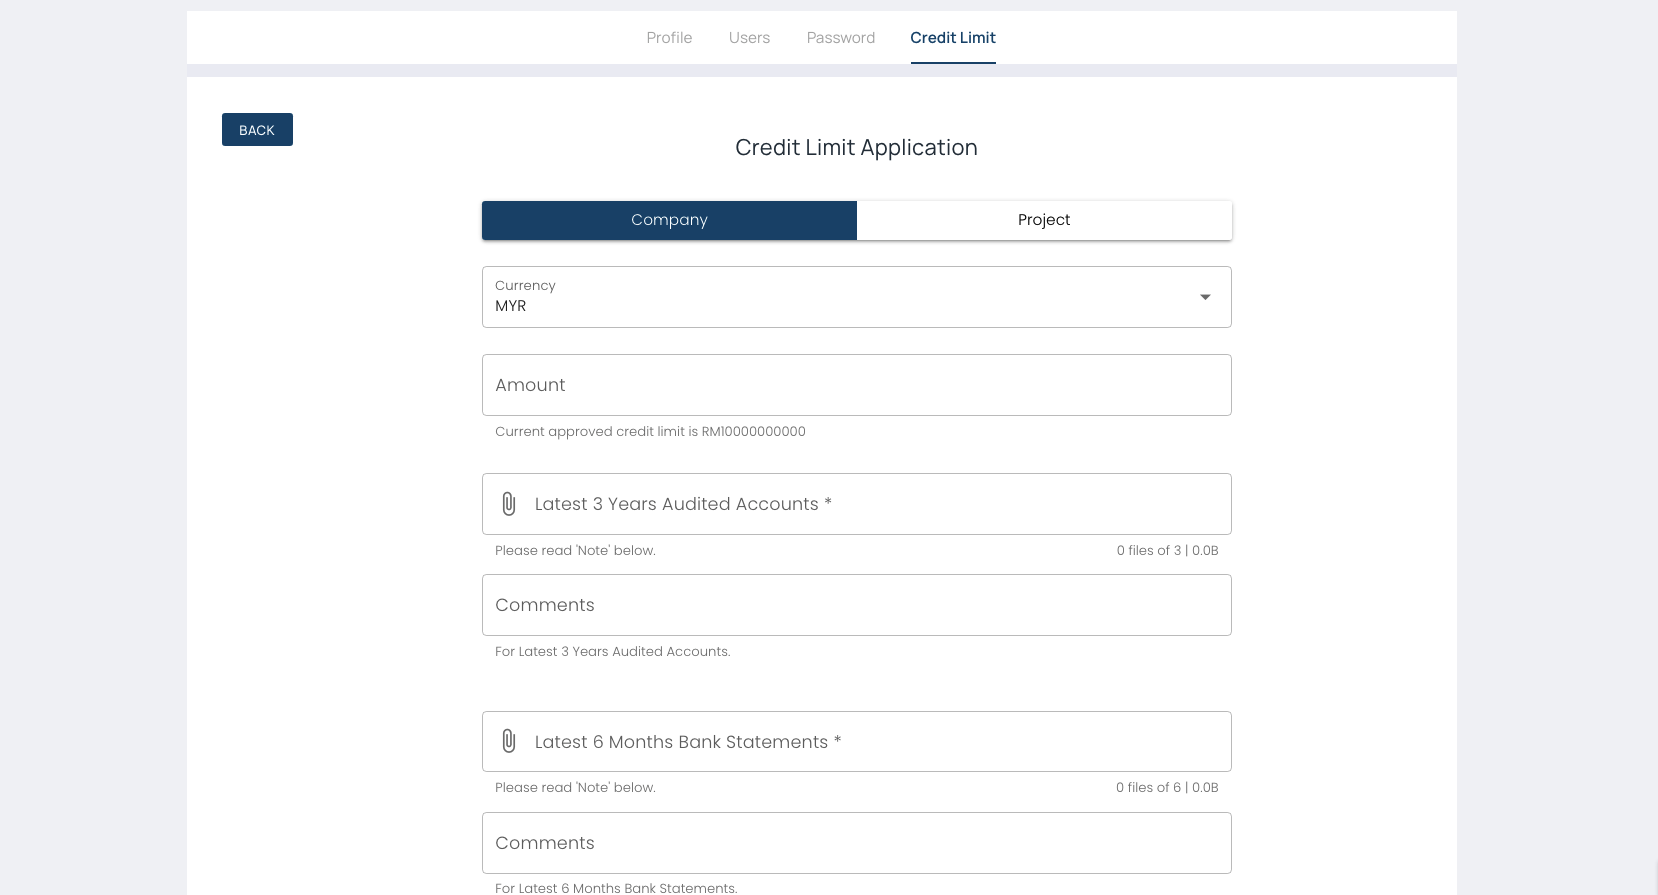Go to the Password tab
Screen dimensions: 1658x895
click(x=840, y=38)
